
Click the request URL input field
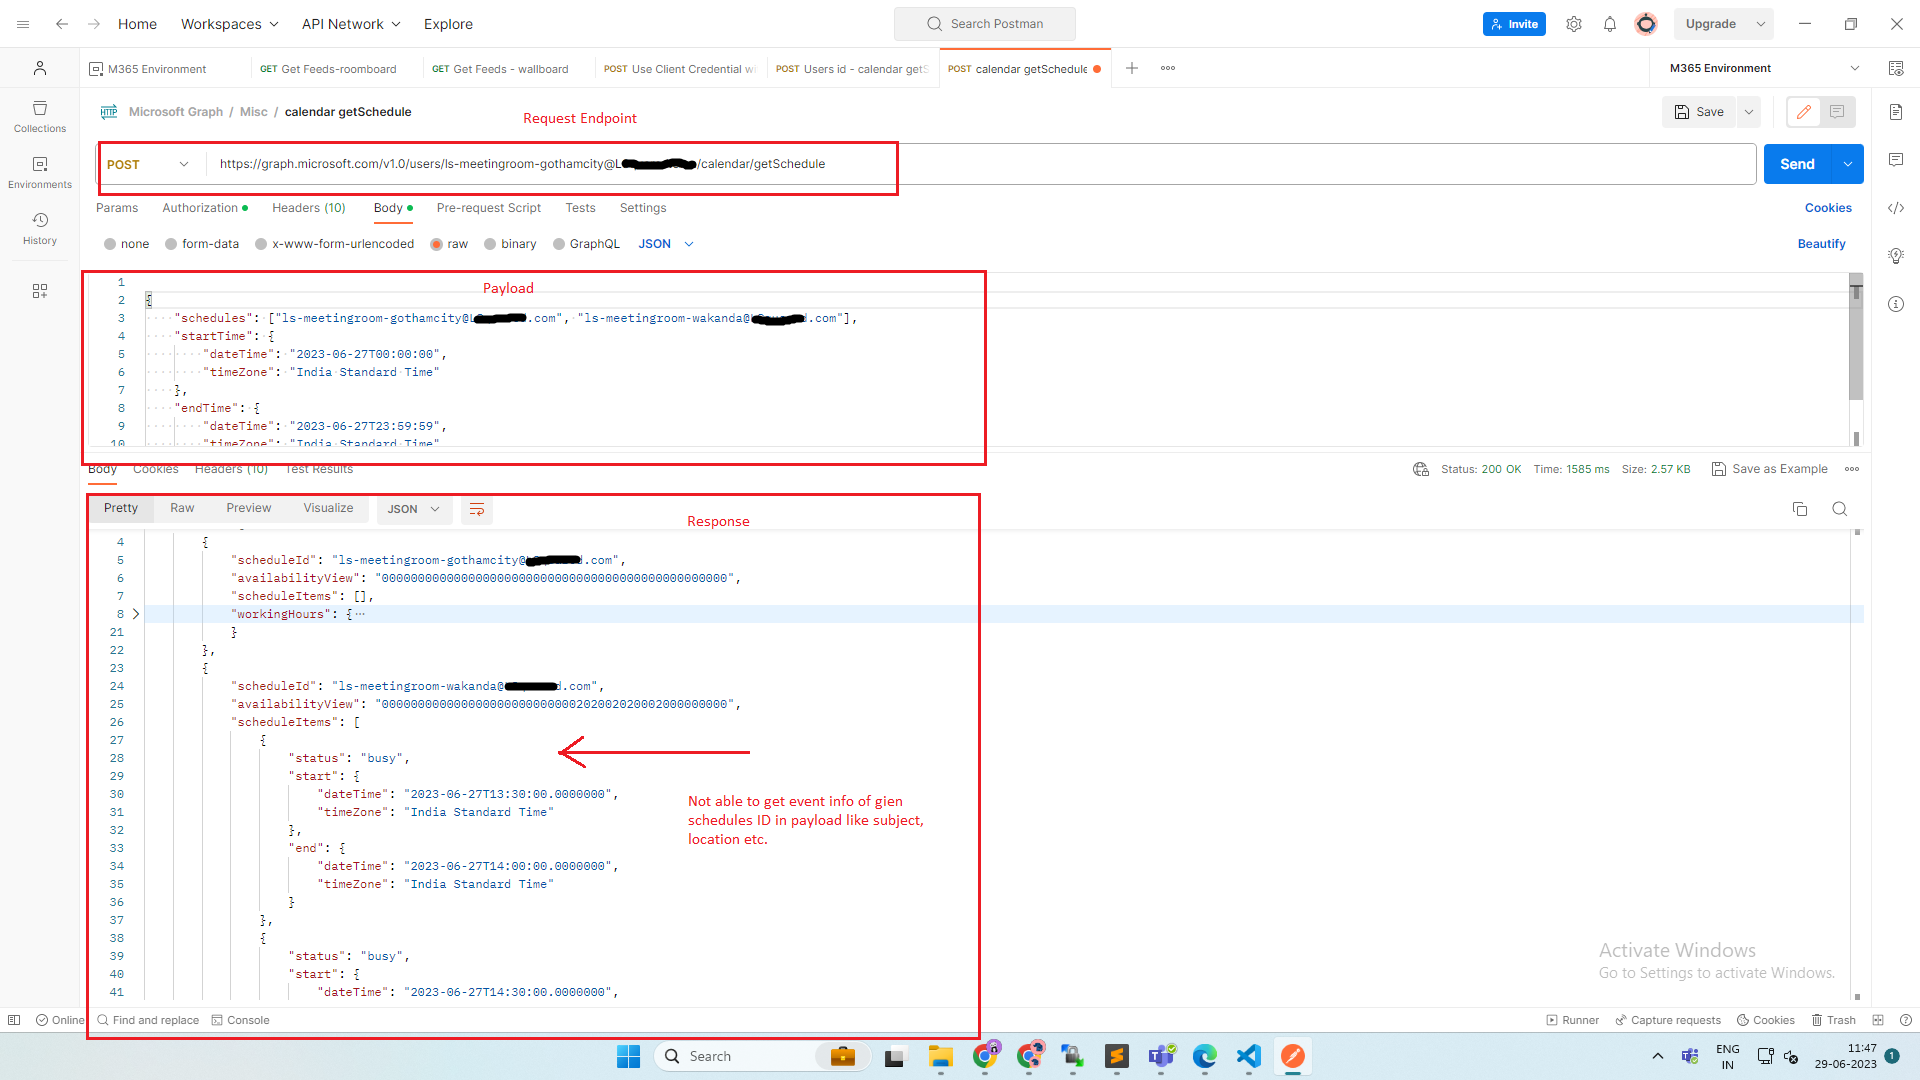pos(979,164)
